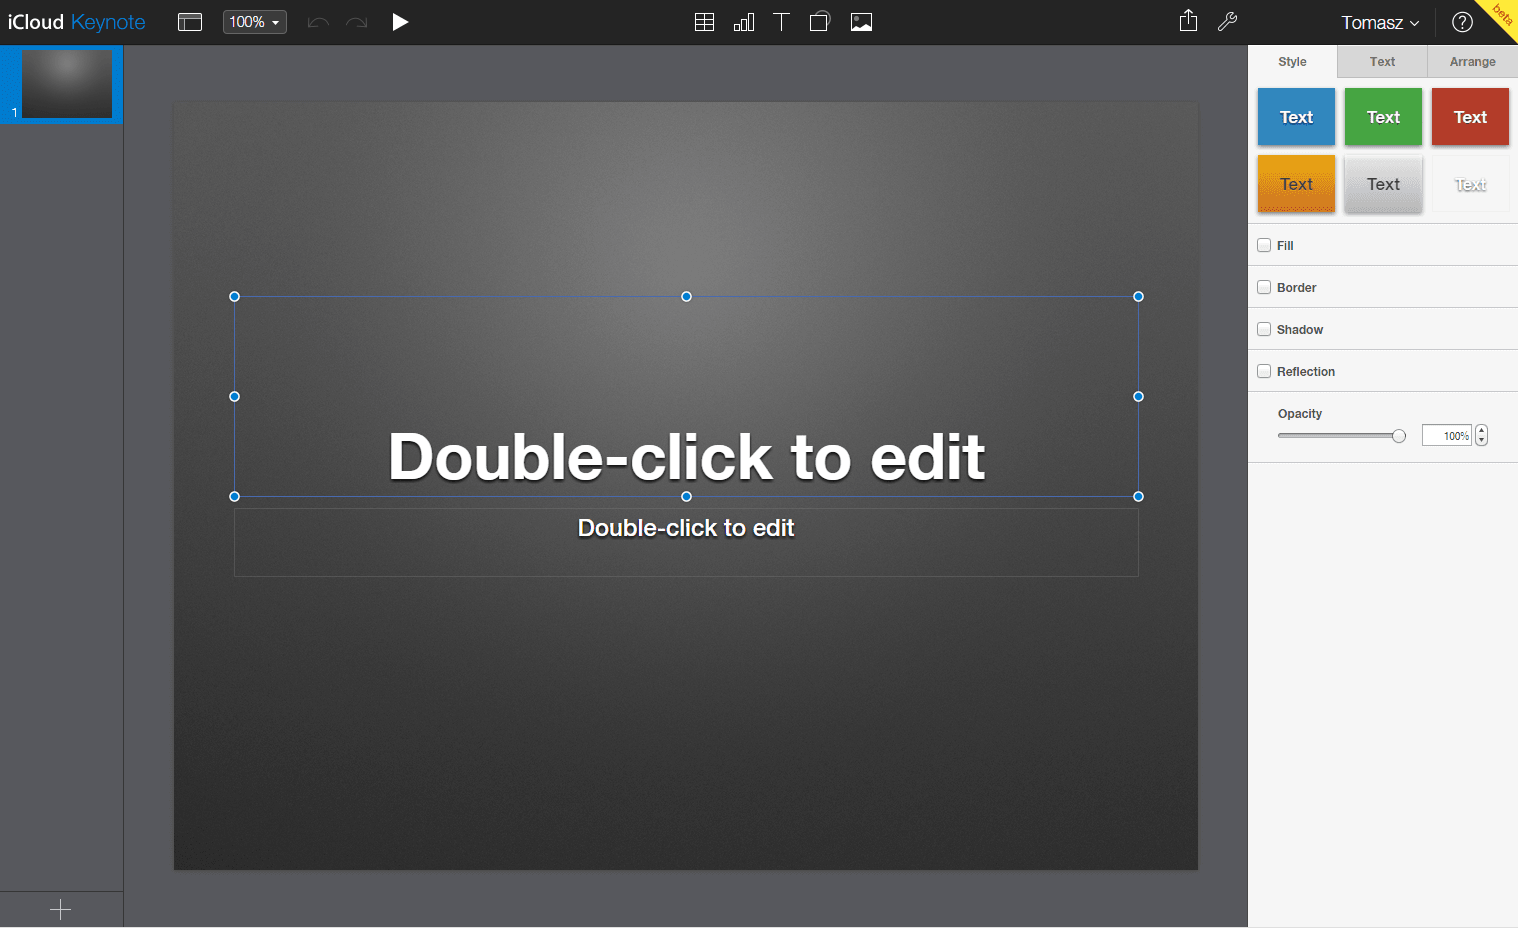Open the 100% zoom dropdown
Screen dimensions: 1518x928
pyautogui.click(x=254, y=22)
